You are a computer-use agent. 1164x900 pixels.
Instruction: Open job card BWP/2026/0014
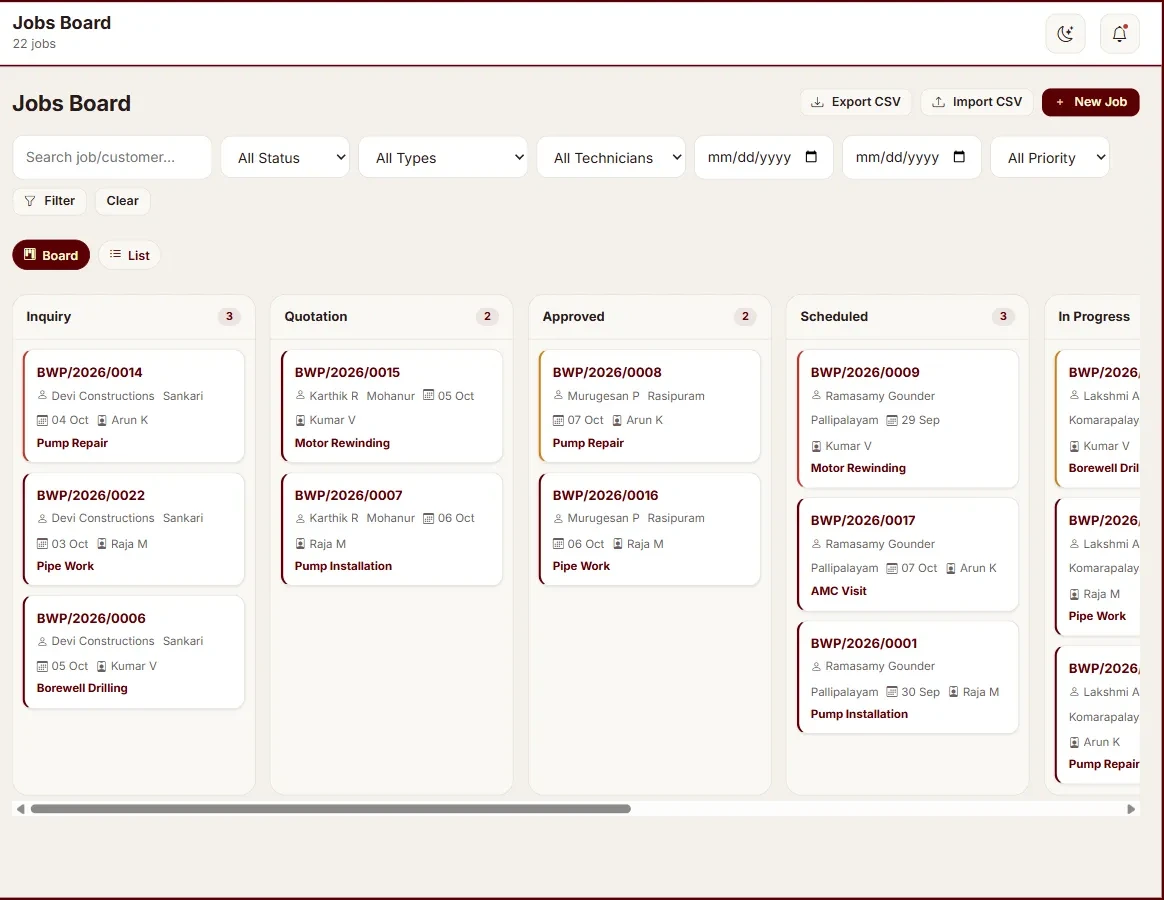tap(134, 406)
